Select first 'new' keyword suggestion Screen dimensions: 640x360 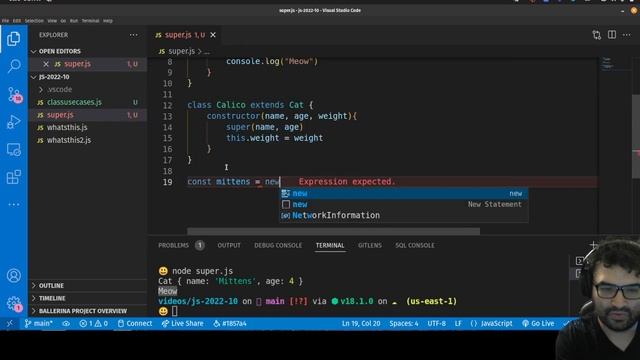(x=403, y=193)
